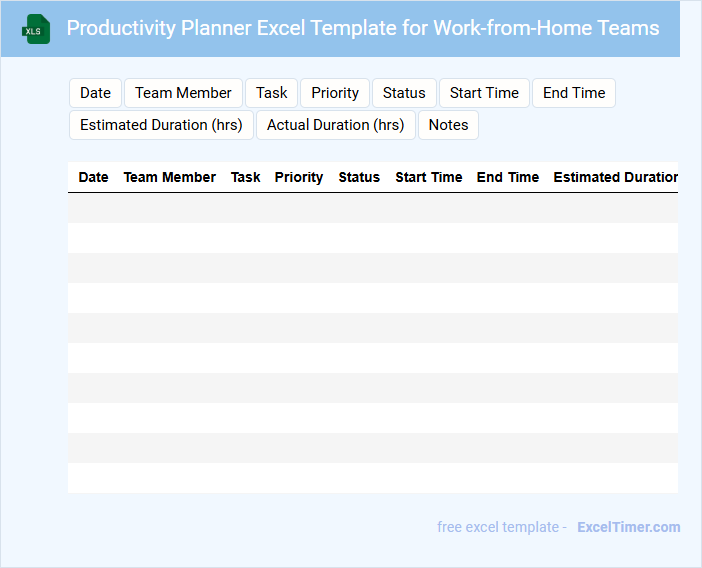Select the End Time column header
The image size is (702, 568).
tap(507, 177)
